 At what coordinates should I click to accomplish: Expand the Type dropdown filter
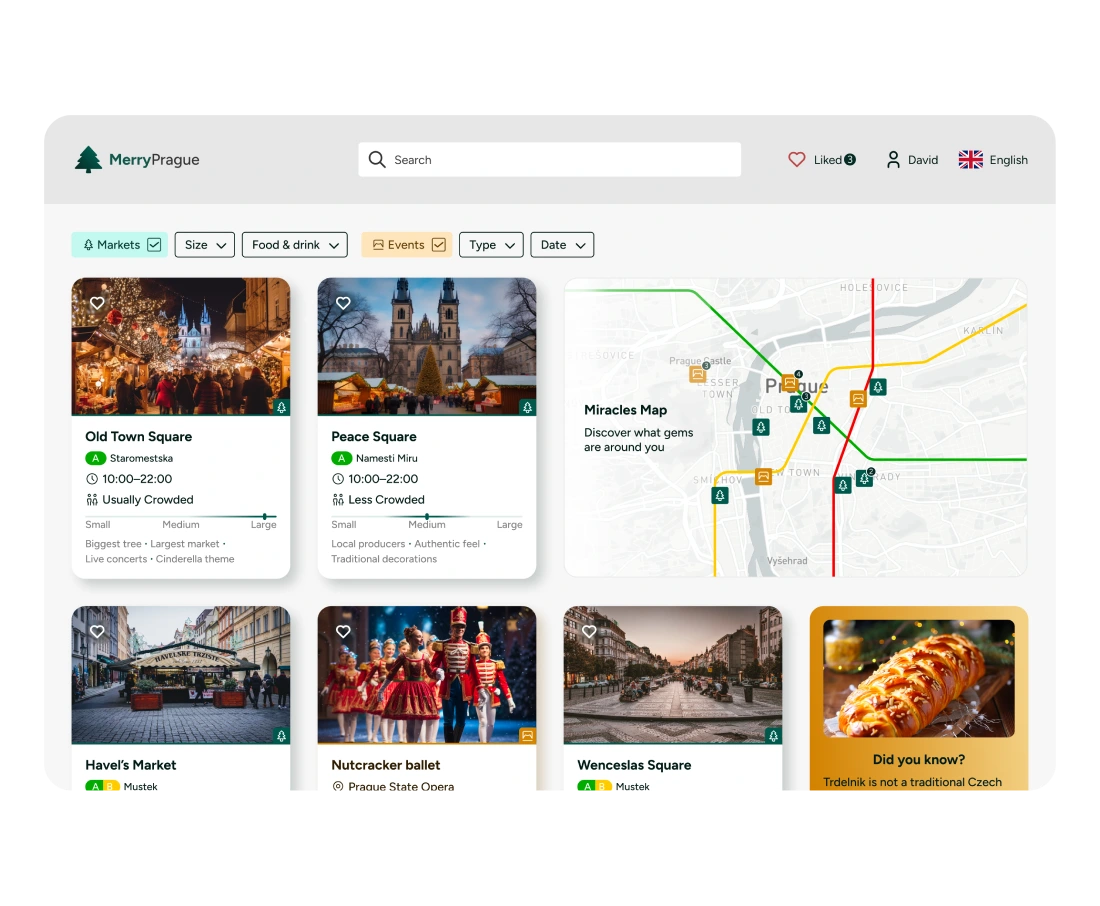click(491, 245)
